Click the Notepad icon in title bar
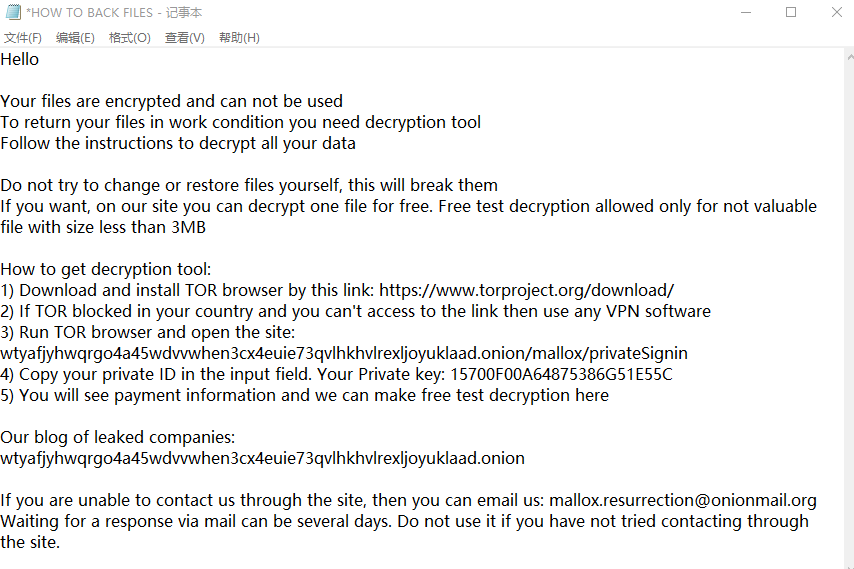Image resolution: width=854 pixels, height=569 pixels. pyautogui.click(x=13, y=12)
